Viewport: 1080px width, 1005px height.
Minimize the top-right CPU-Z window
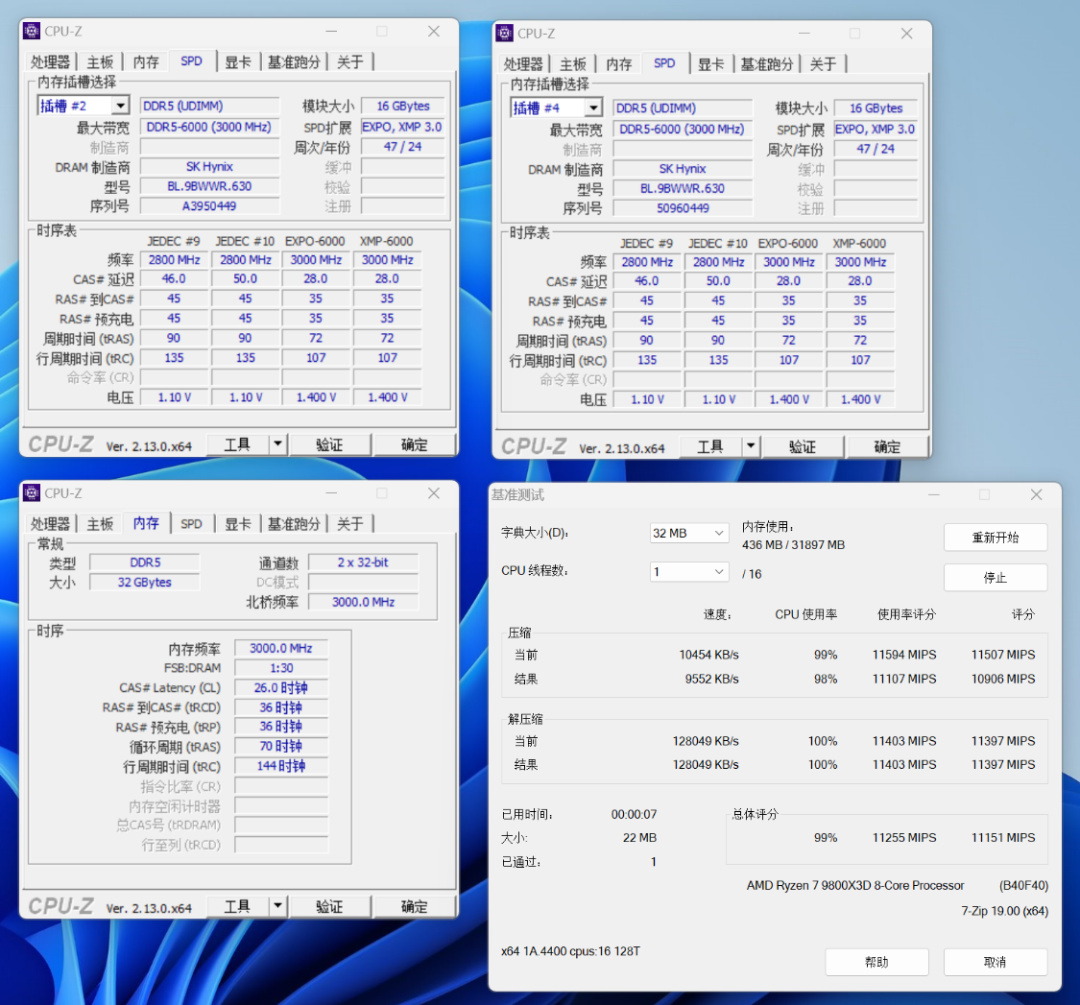click(804, 33)
